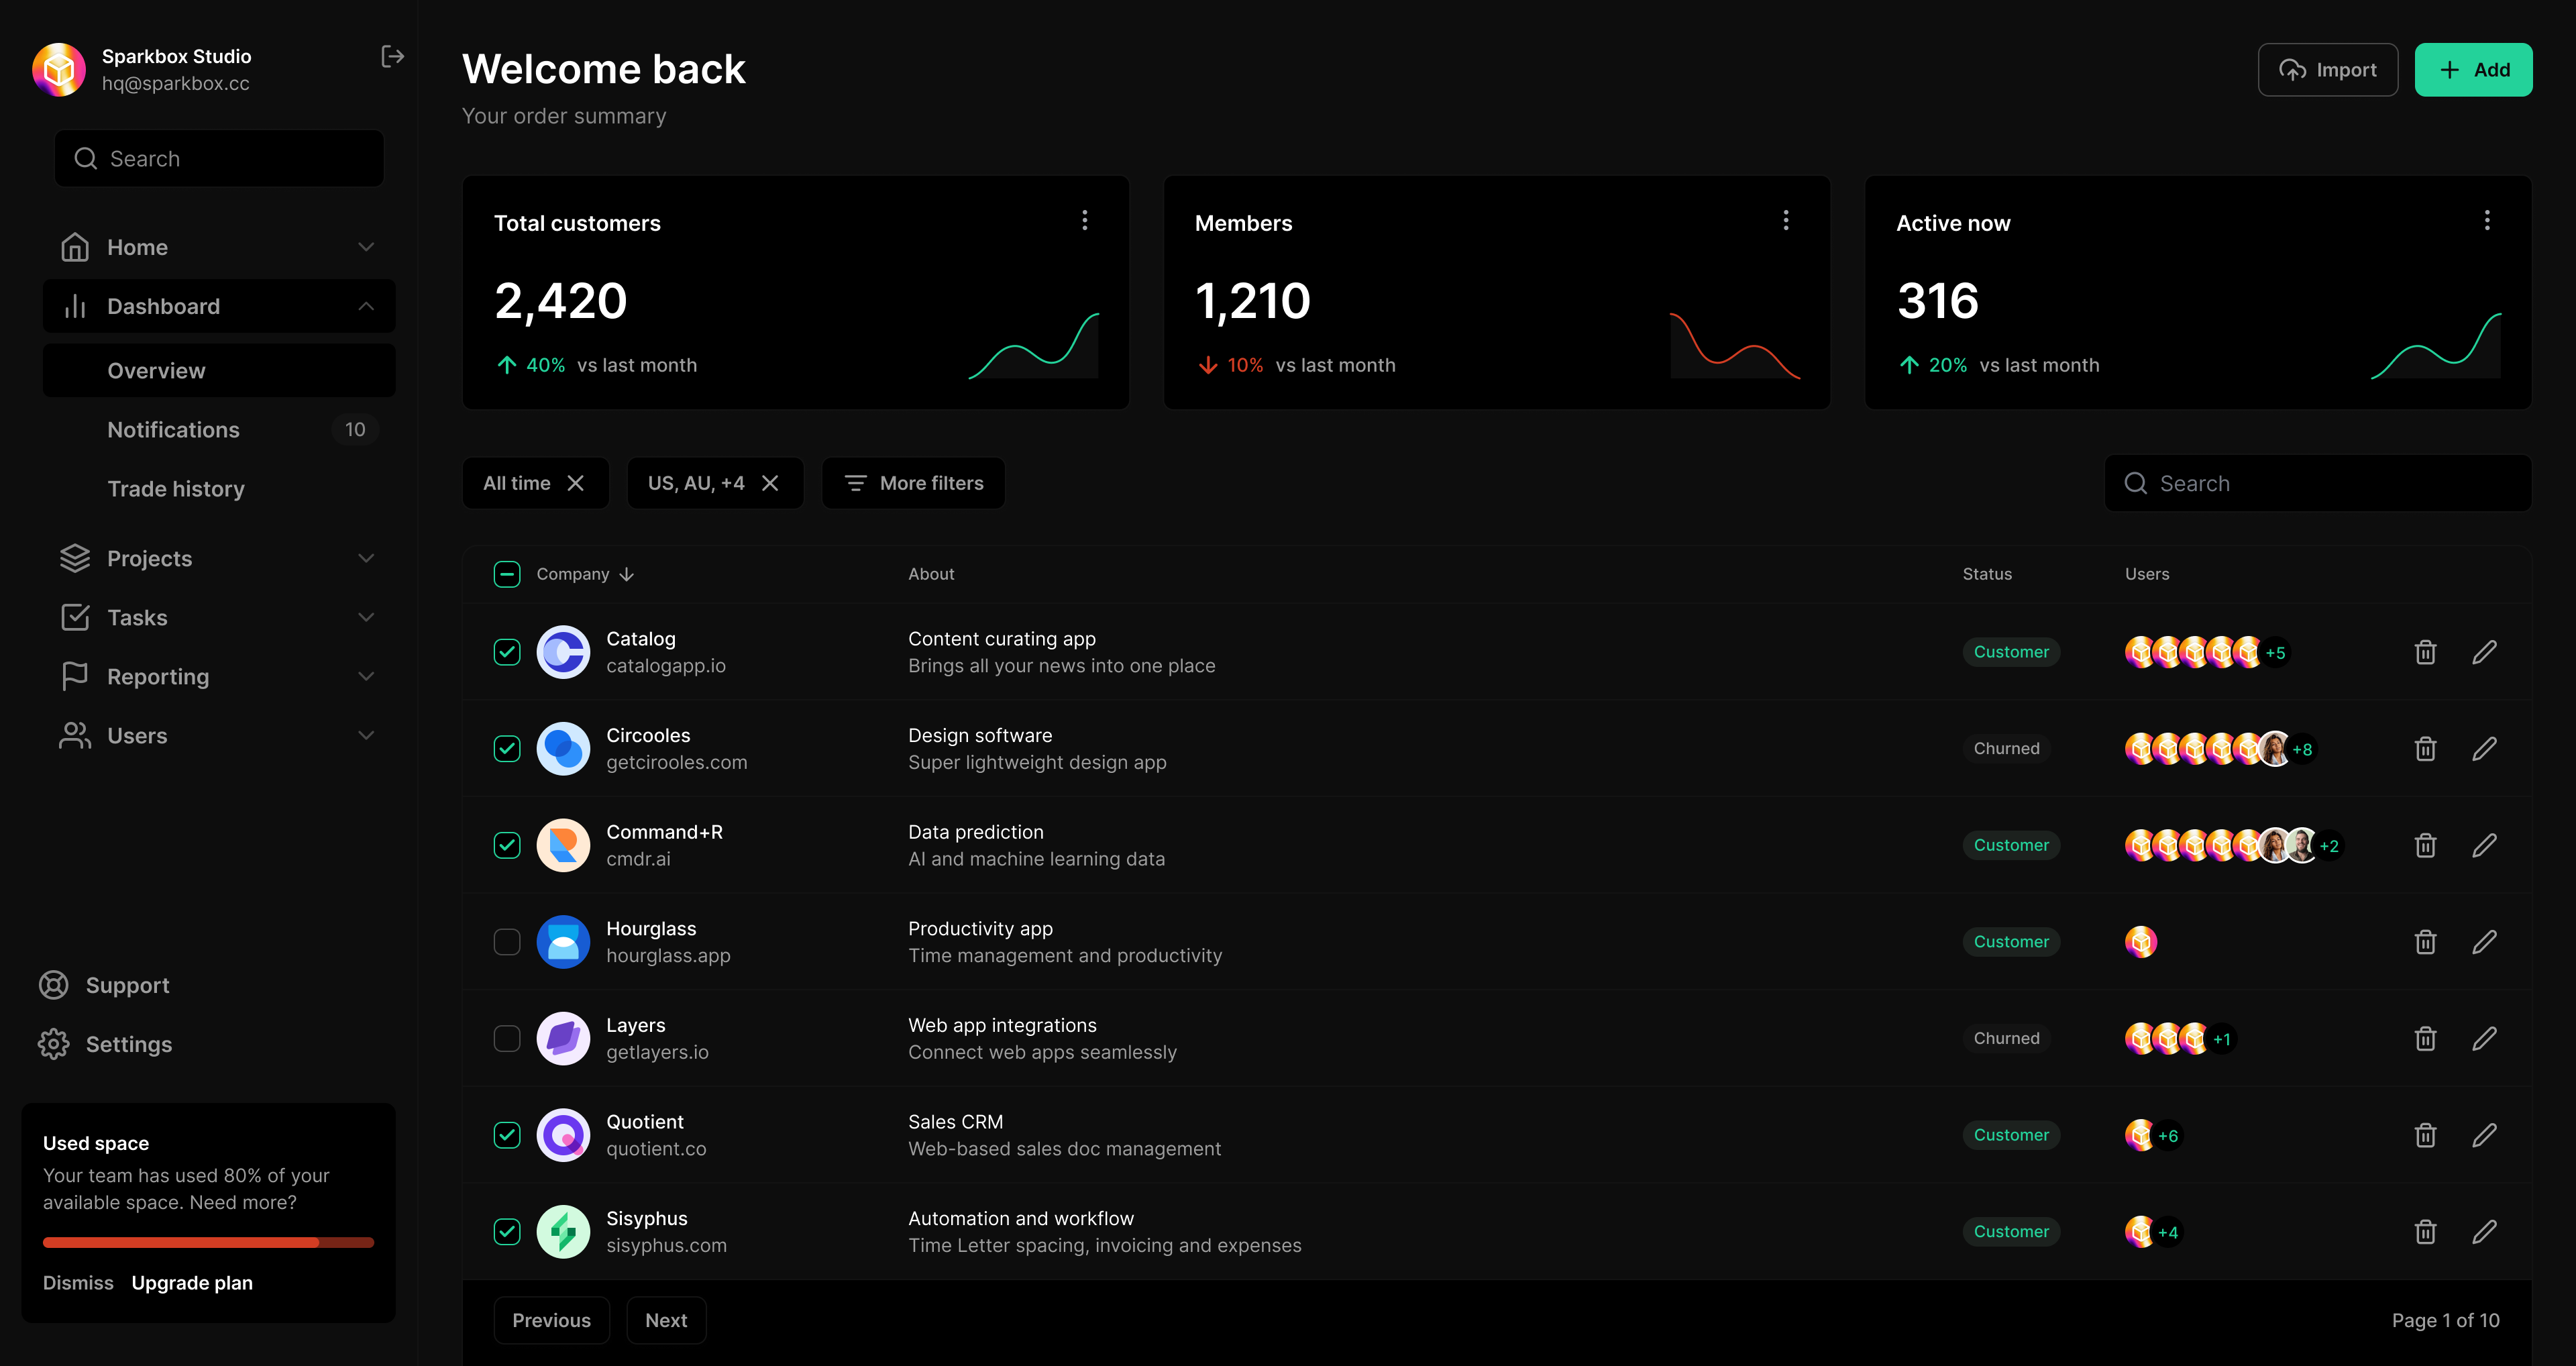Check the Layers row checkbox
Image resolution: width=2576 pixels, height=1366 pixels.
pyautogui.click(x=507, y=1038)
